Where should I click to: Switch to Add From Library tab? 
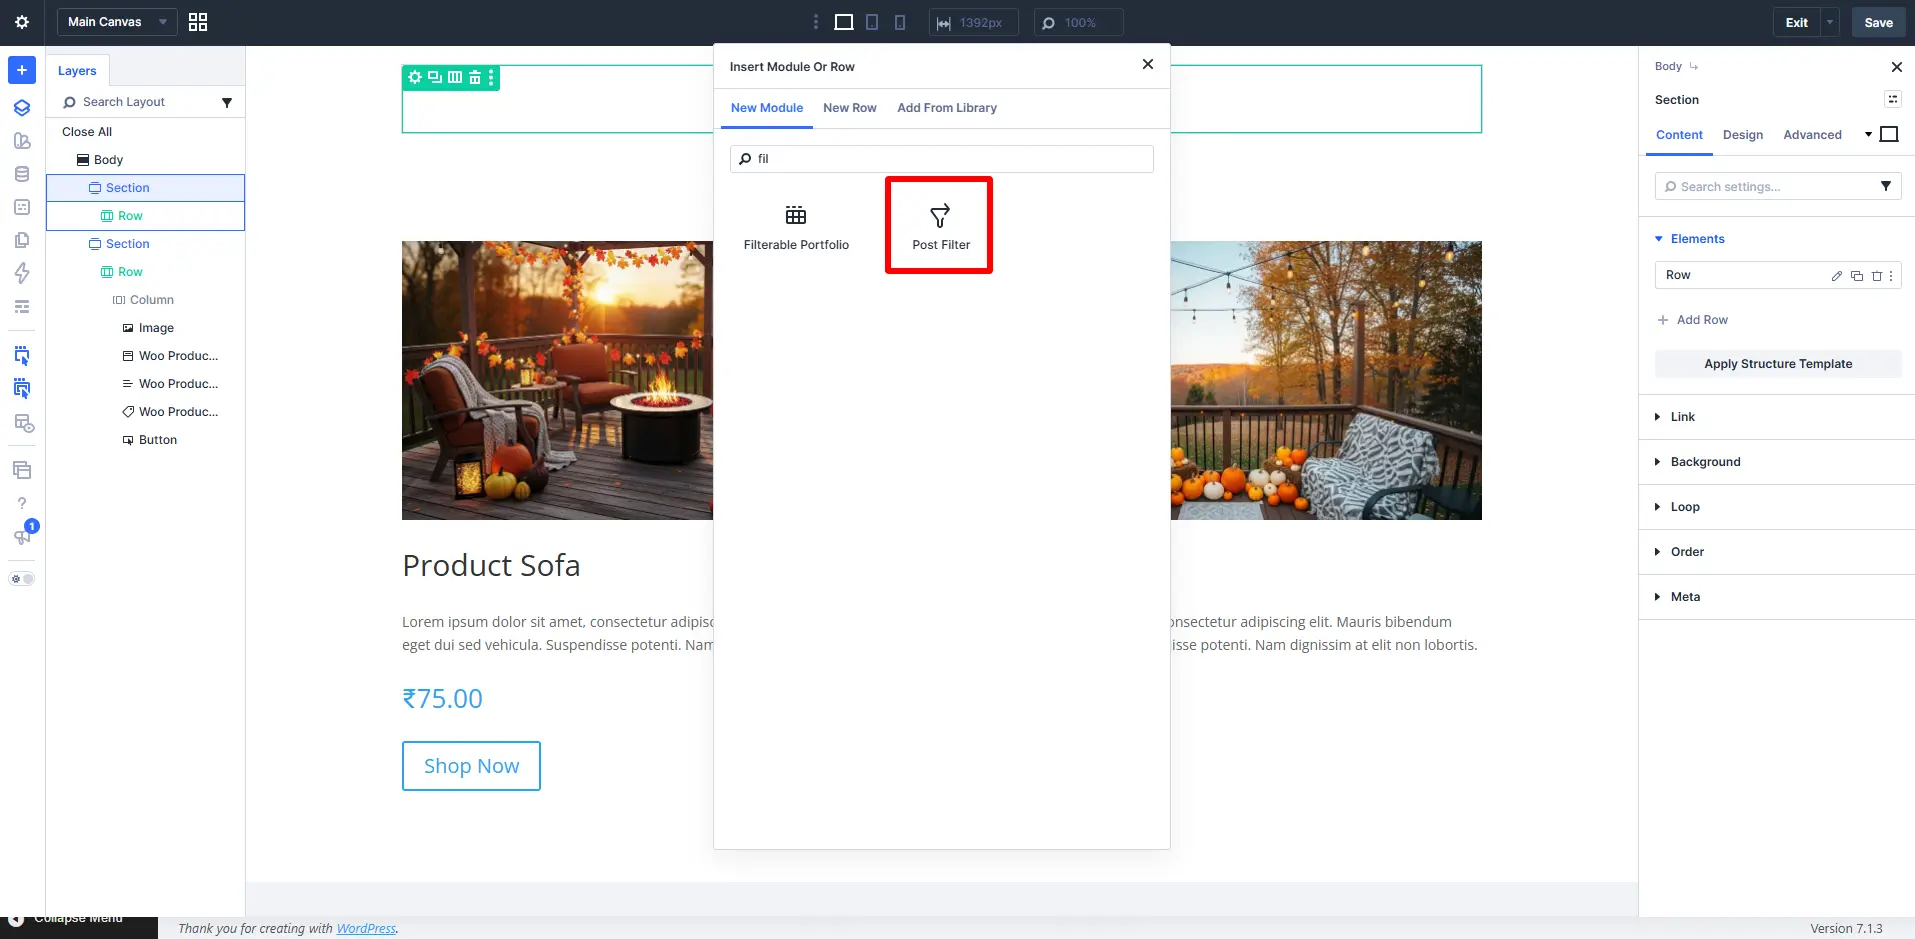(x=947, y=108)
